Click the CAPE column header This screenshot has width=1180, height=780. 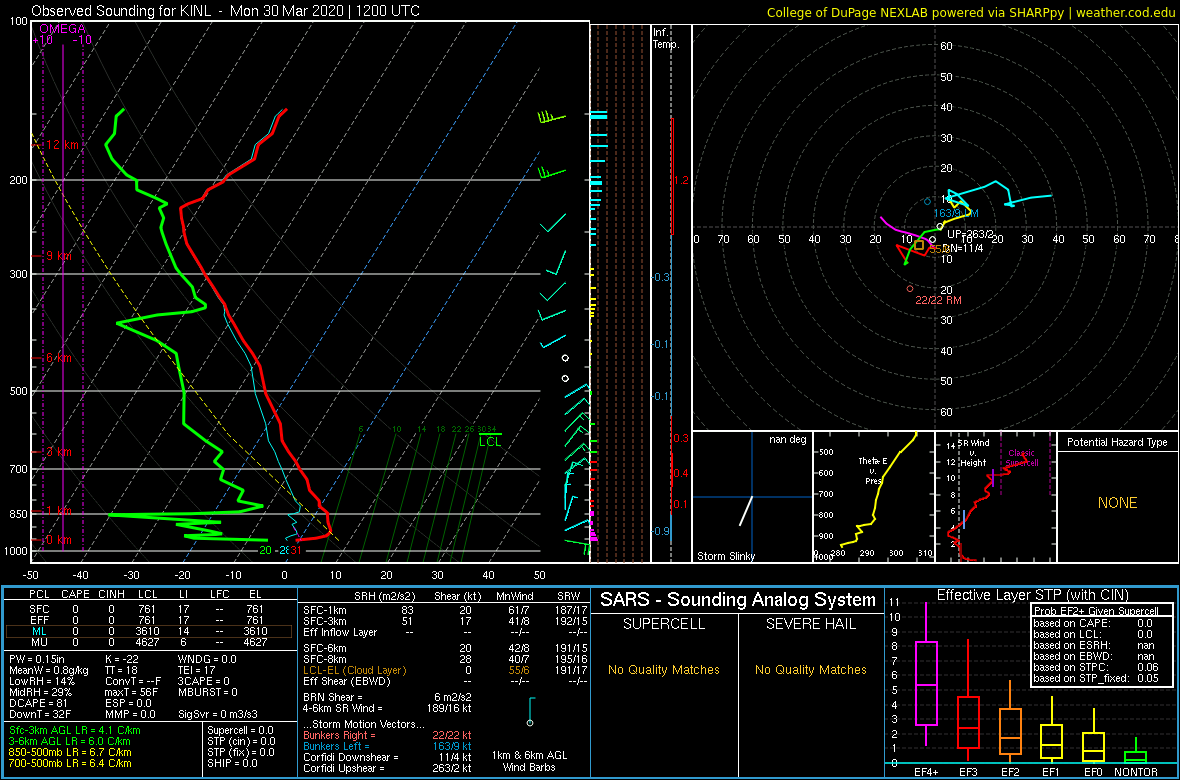click(75, 595)
